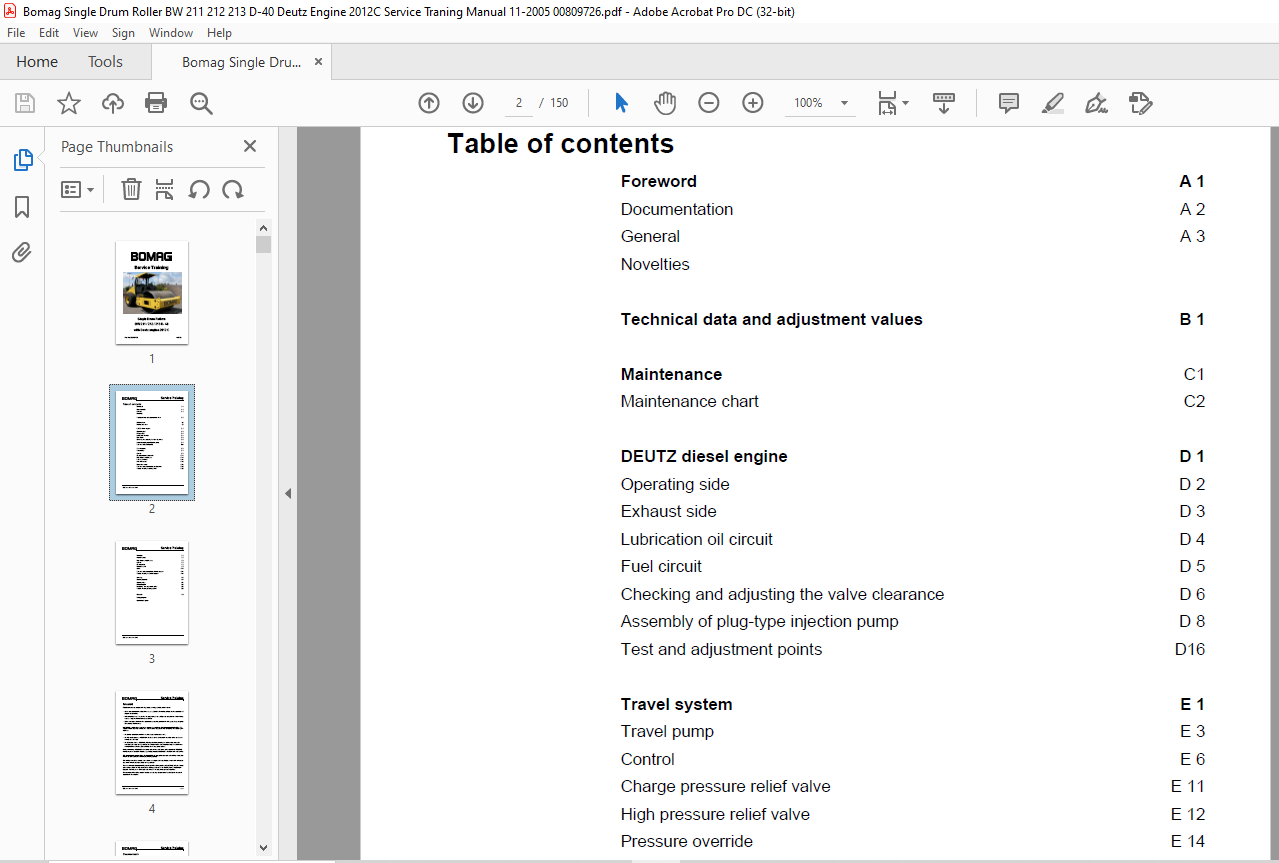
Task: Select the hand pan tool
Action: tap(665, 103)
